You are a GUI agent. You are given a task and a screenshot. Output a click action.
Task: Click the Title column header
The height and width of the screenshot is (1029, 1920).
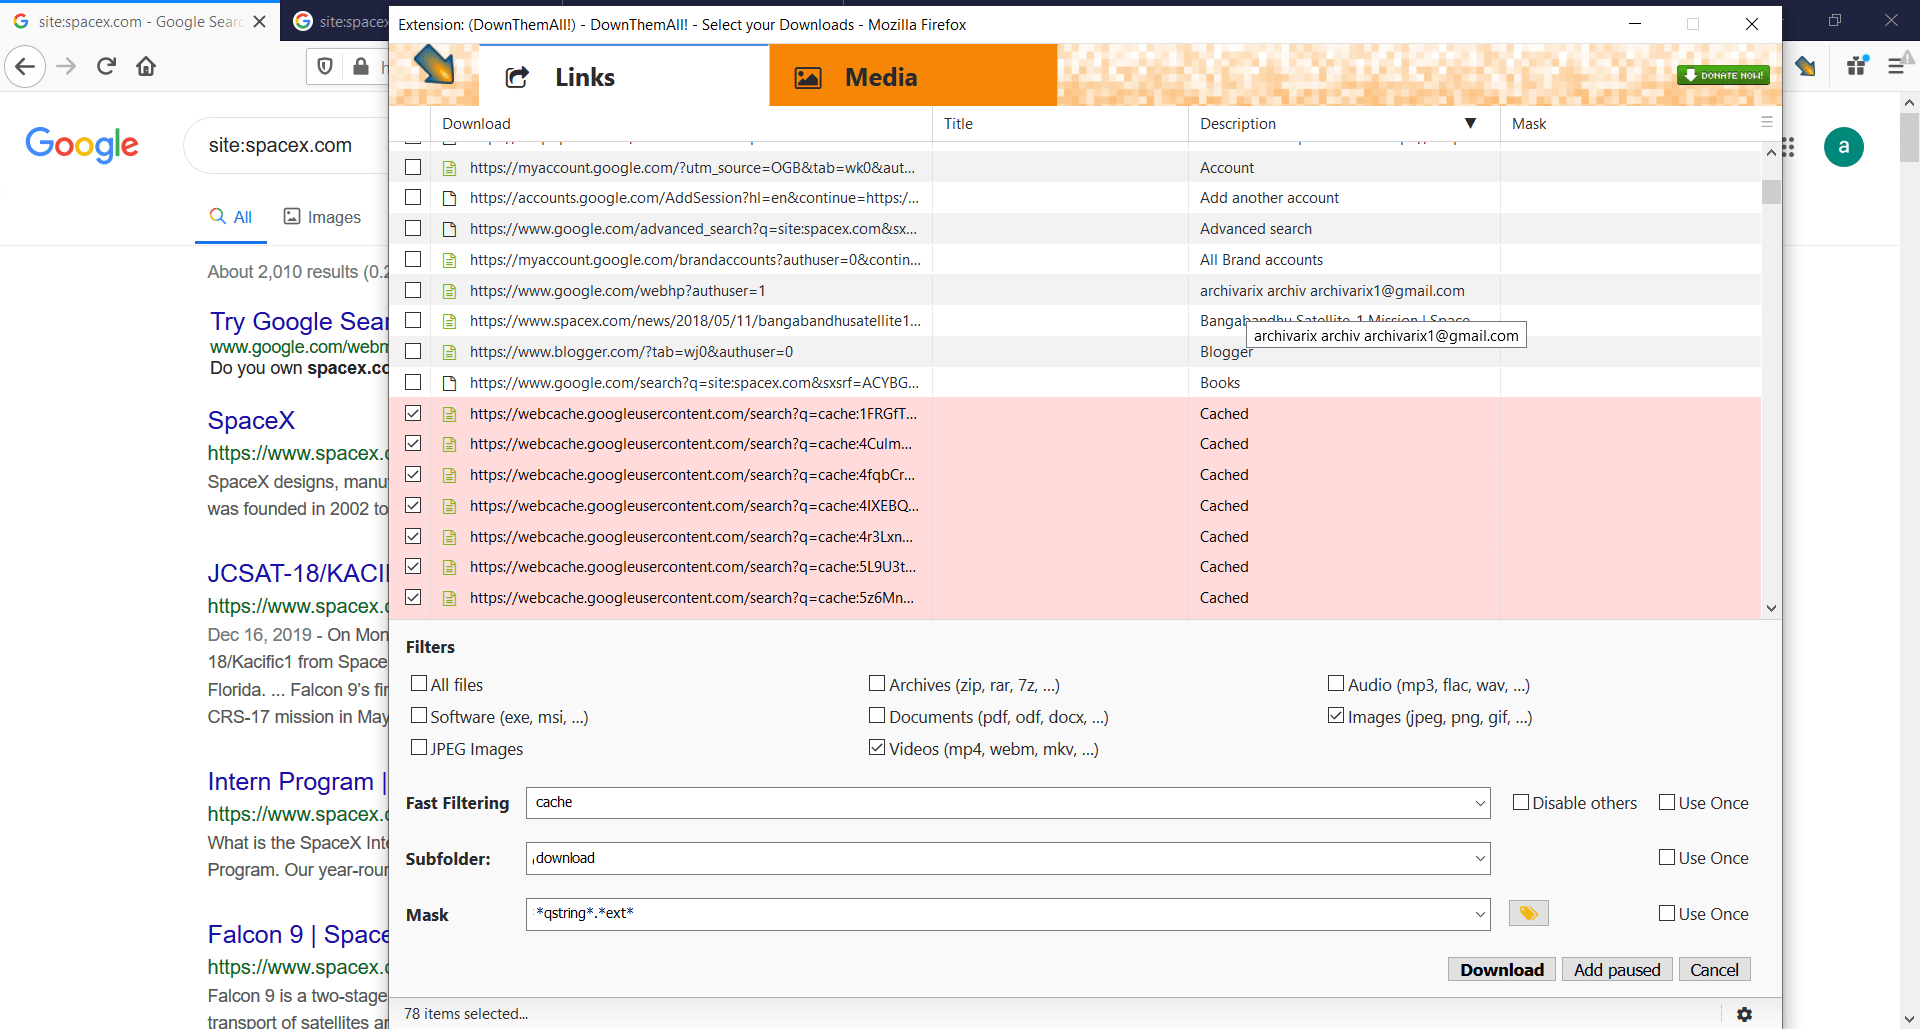point(1060,124)
